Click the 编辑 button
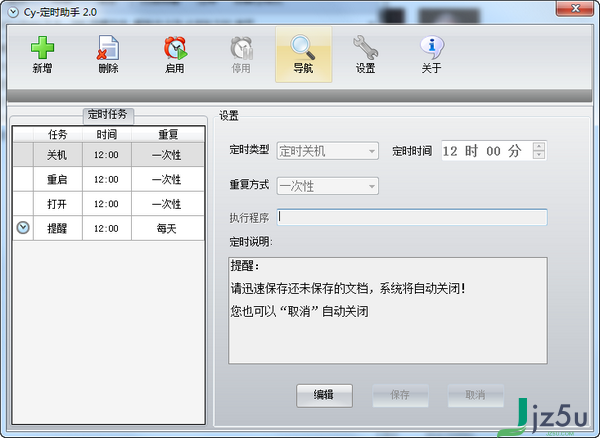Viewport: 600px width, 438px height. (x=324, y=395)
